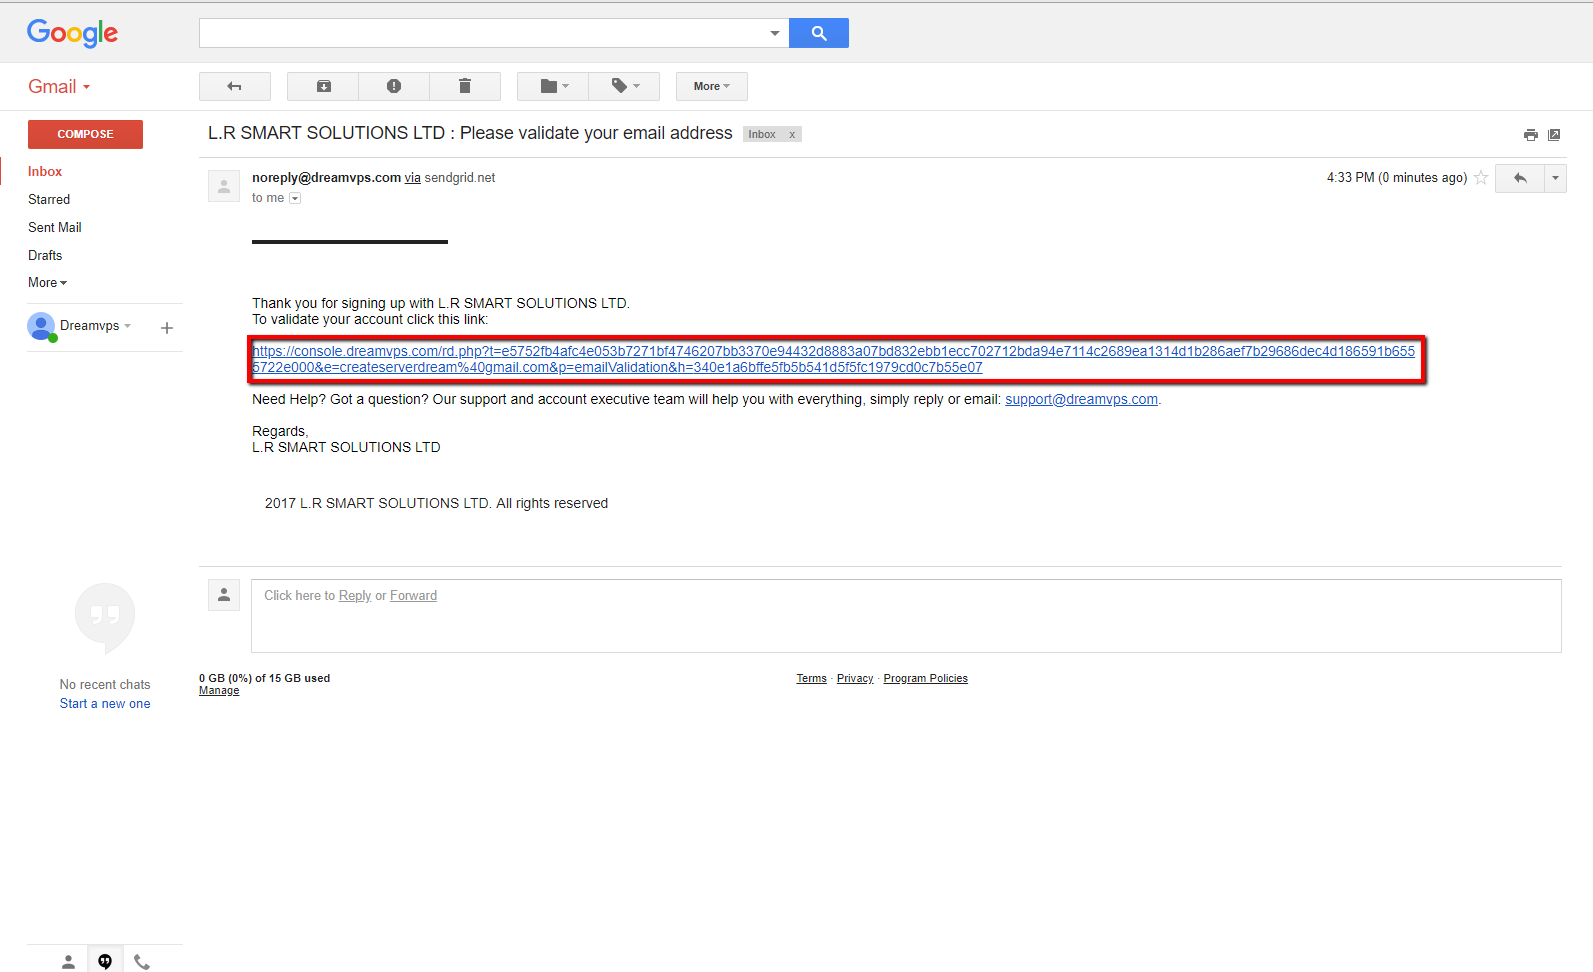
Task: Remove the Inbox label with x
Action: [792, 134]
